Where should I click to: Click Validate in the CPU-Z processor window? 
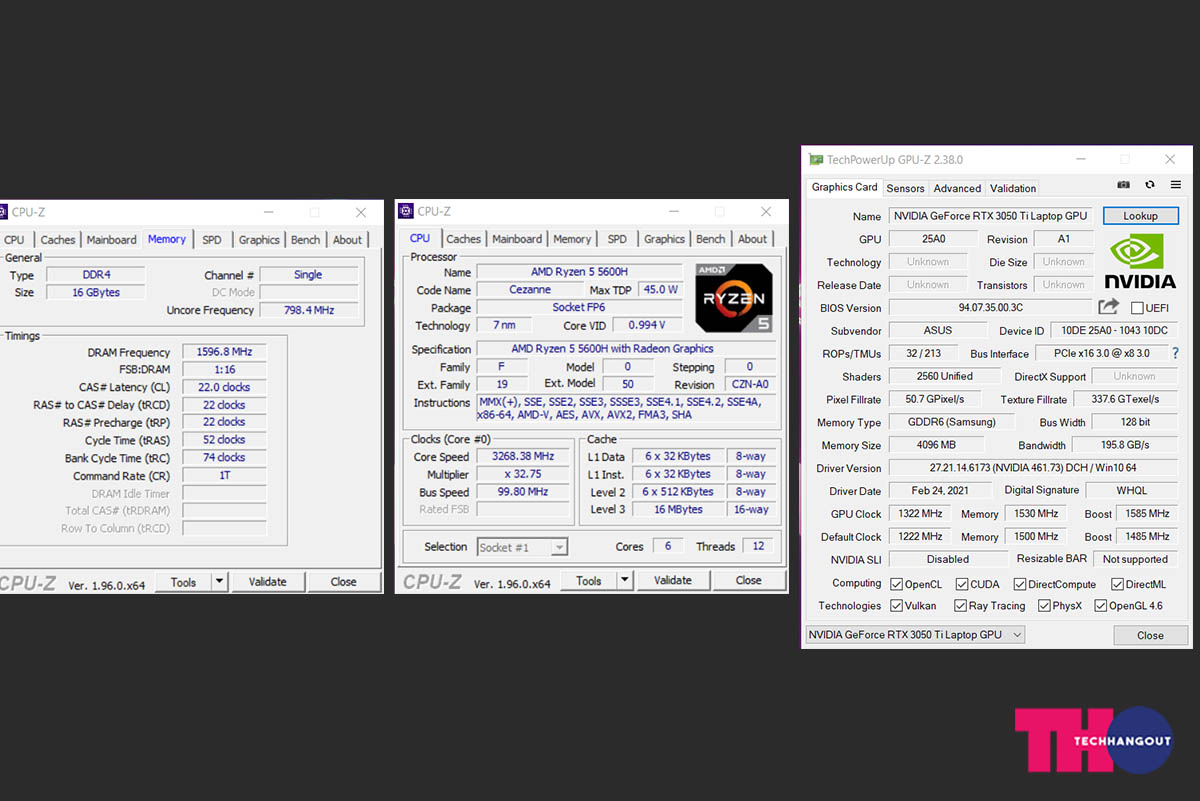click(672, 581)
